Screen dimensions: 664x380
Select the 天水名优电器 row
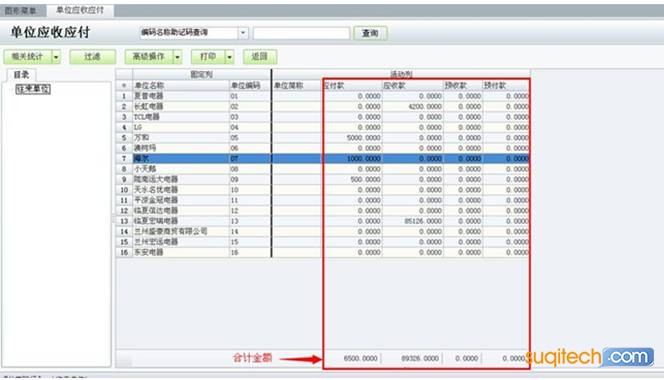click(x=322, y=190)
